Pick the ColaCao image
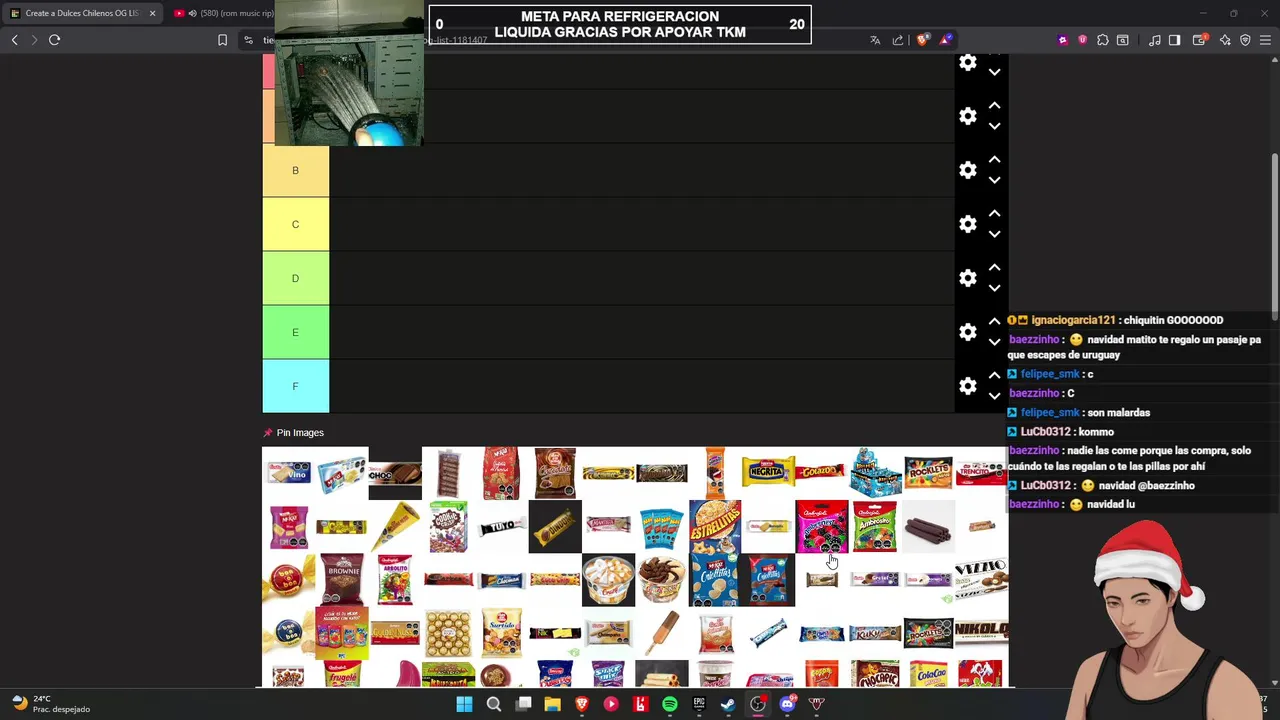This screenshot has height=720, width=1280. (928, 674)
